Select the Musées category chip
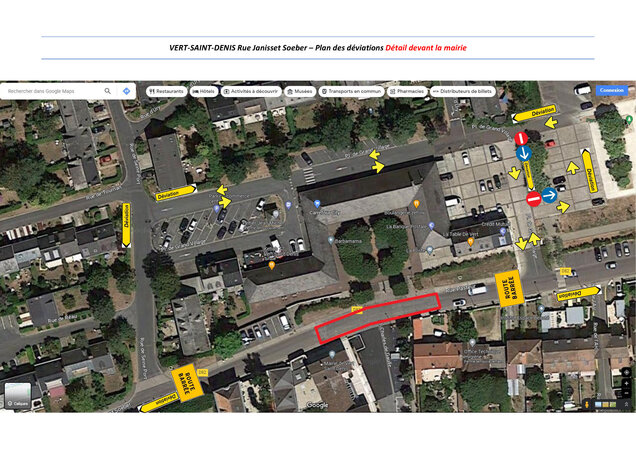 [x=299, y=91]
